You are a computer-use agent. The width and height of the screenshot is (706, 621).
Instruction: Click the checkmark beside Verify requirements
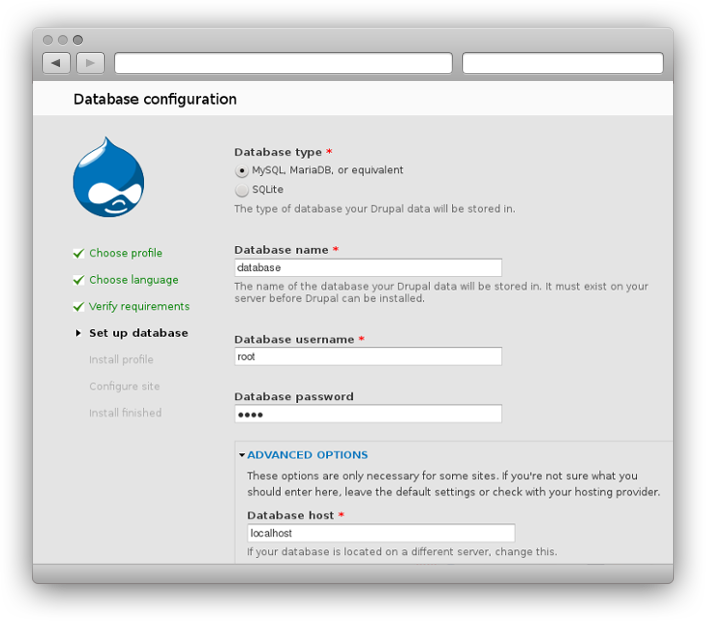[x=79, y=306]
